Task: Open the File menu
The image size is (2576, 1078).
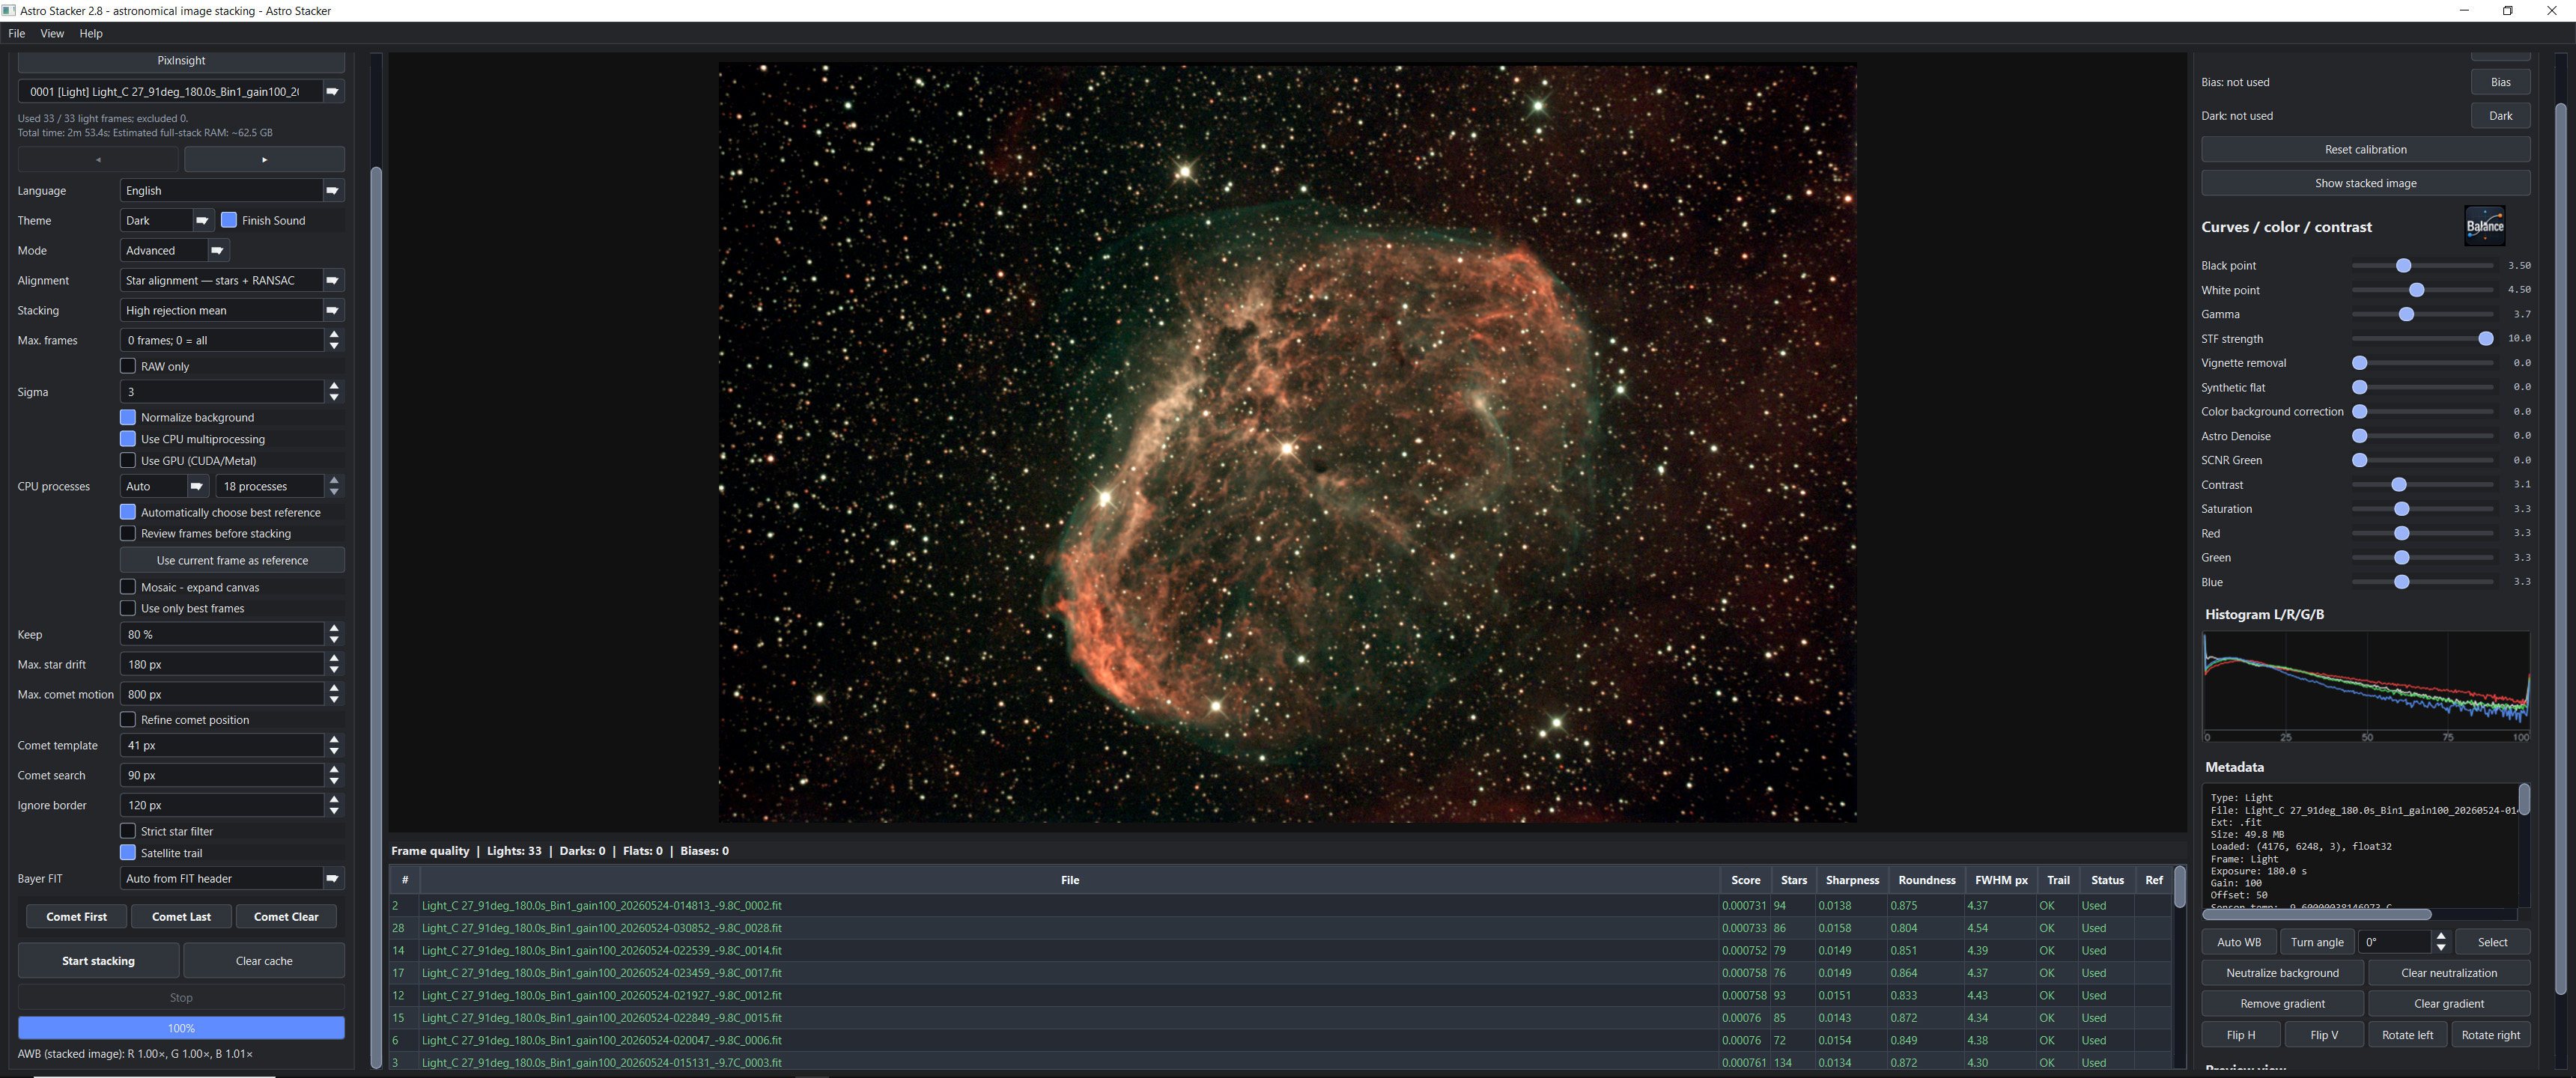Action: tap(17, 34)
